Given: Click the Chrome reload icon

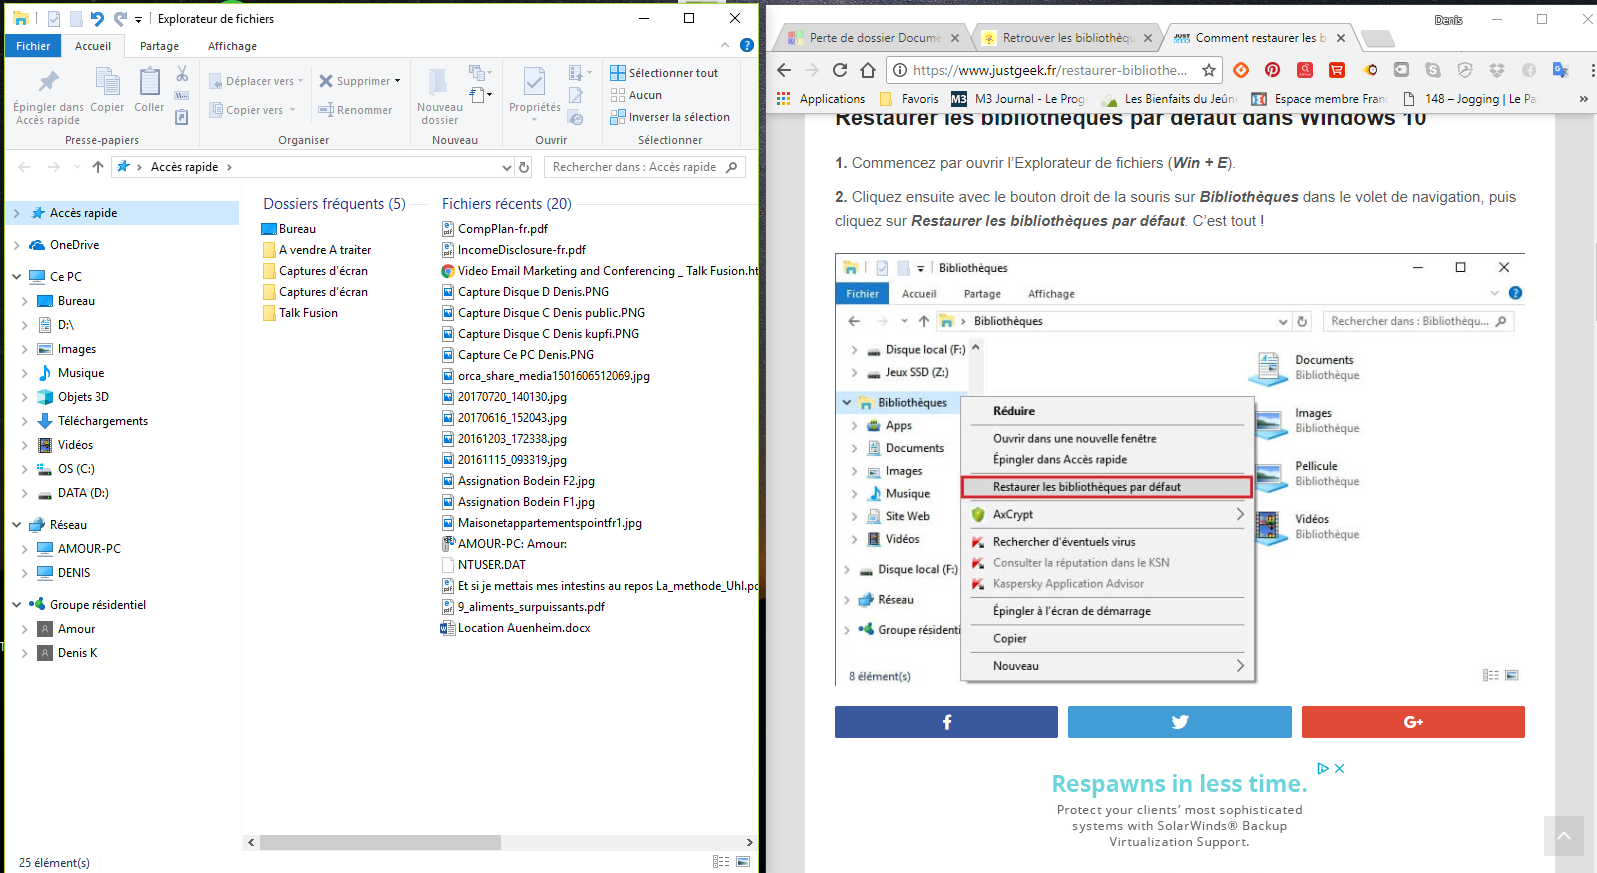Looking at the screenshot, I should (840, 70).
